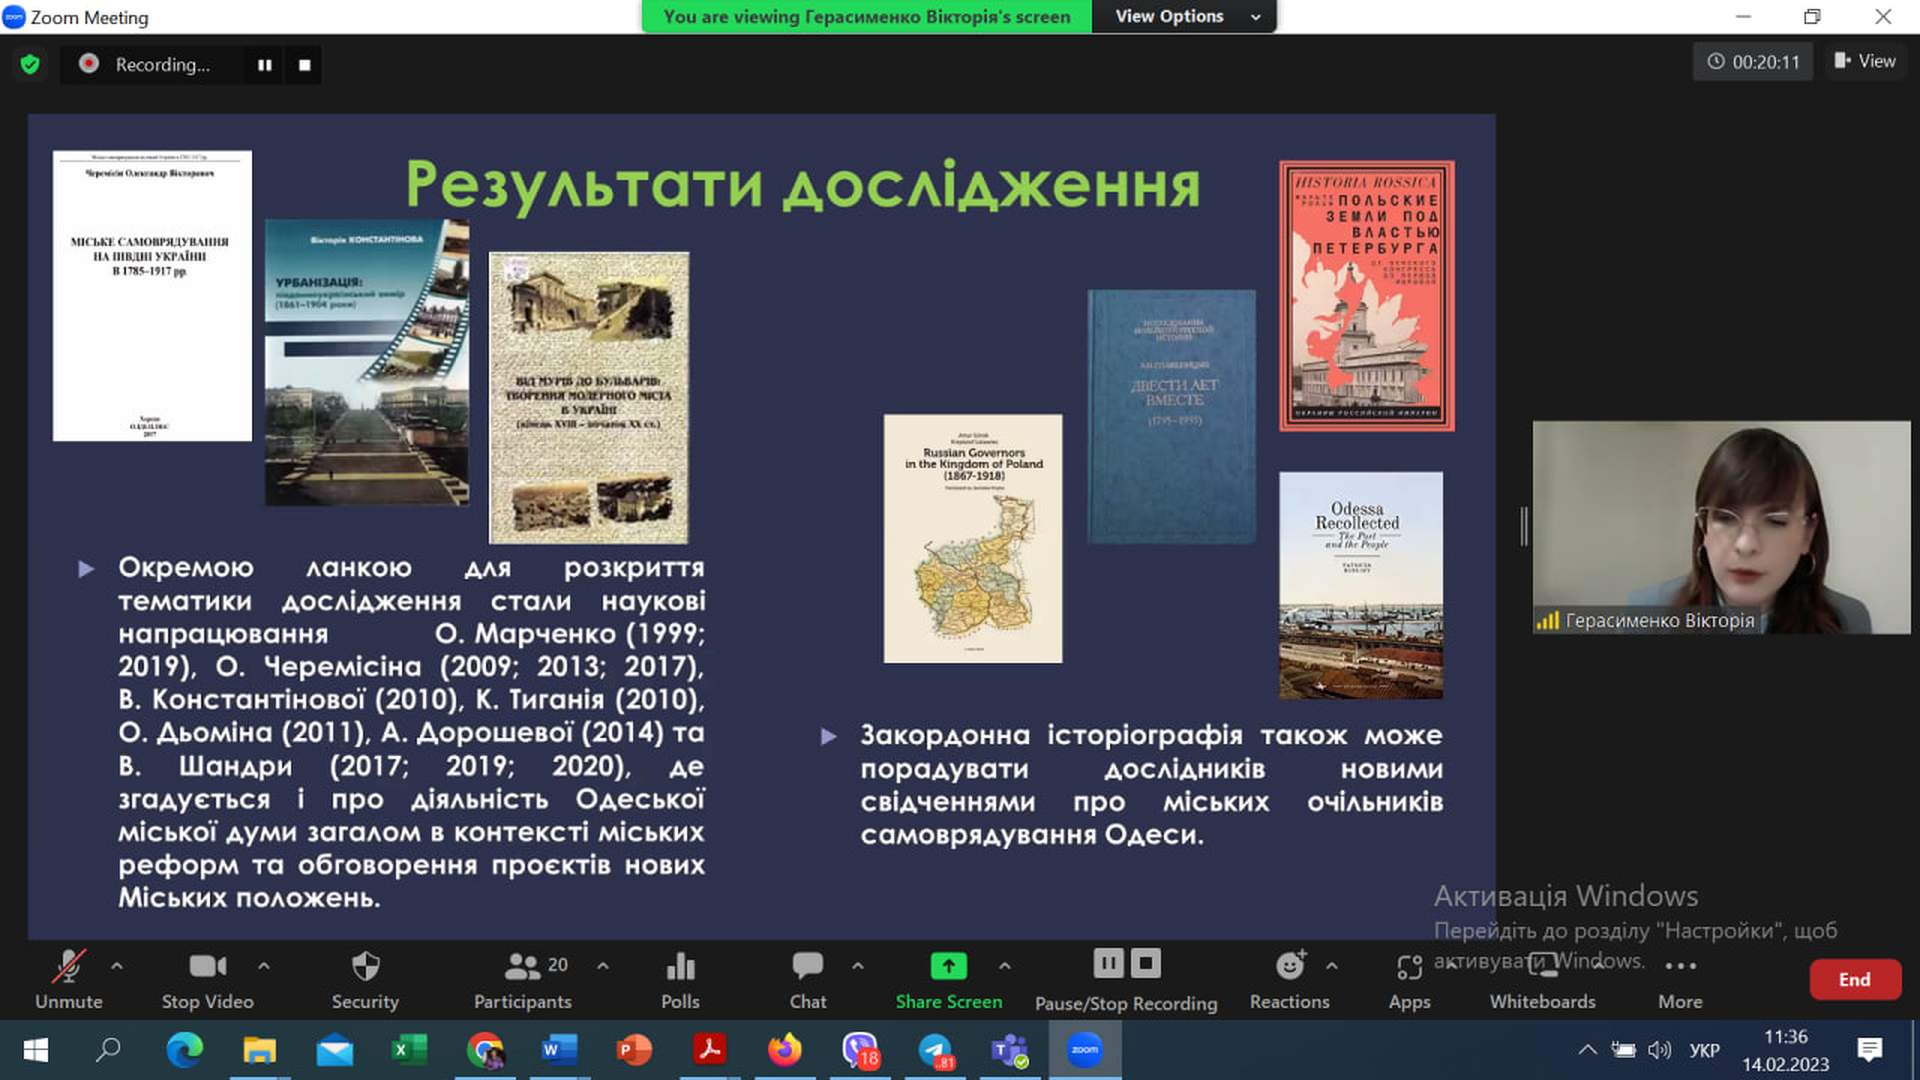Expand share options arrow next to Share Screen
Image resolution: width=1920 pixels, height=1080 pixels.
click(x=1005, y=966)
